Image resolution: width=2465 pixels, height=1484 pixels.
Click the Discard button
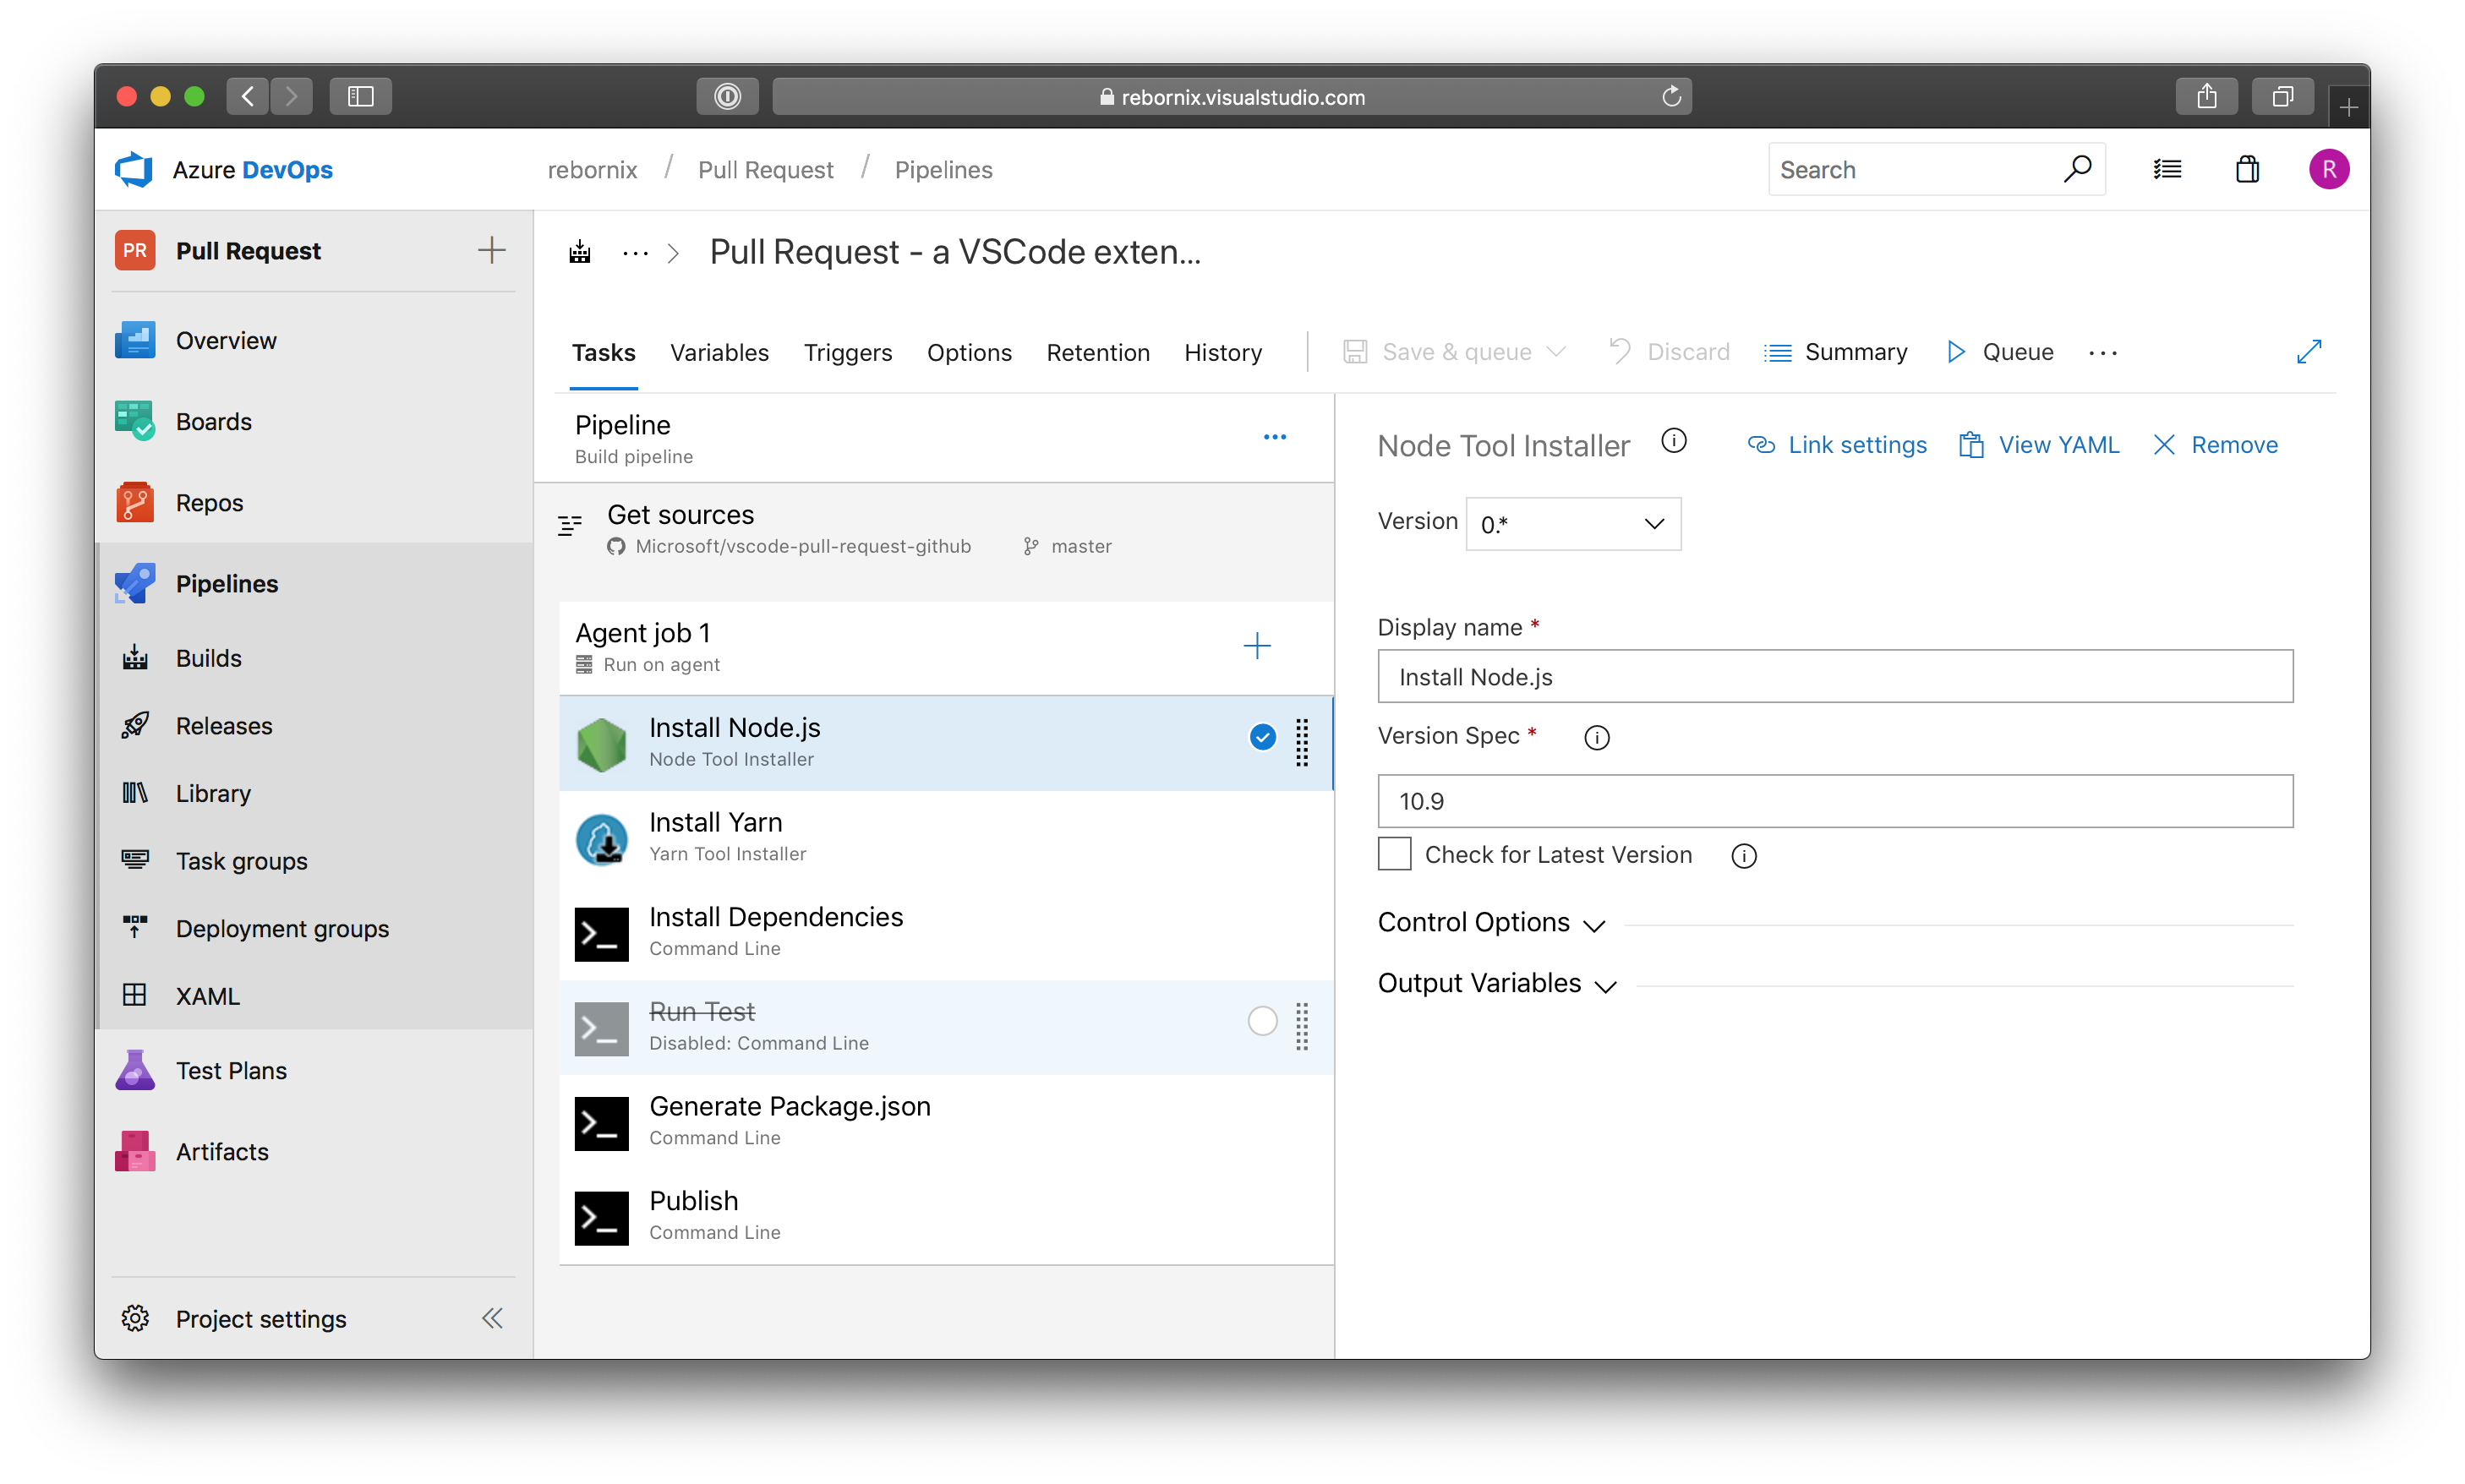tap(1669, 352)
